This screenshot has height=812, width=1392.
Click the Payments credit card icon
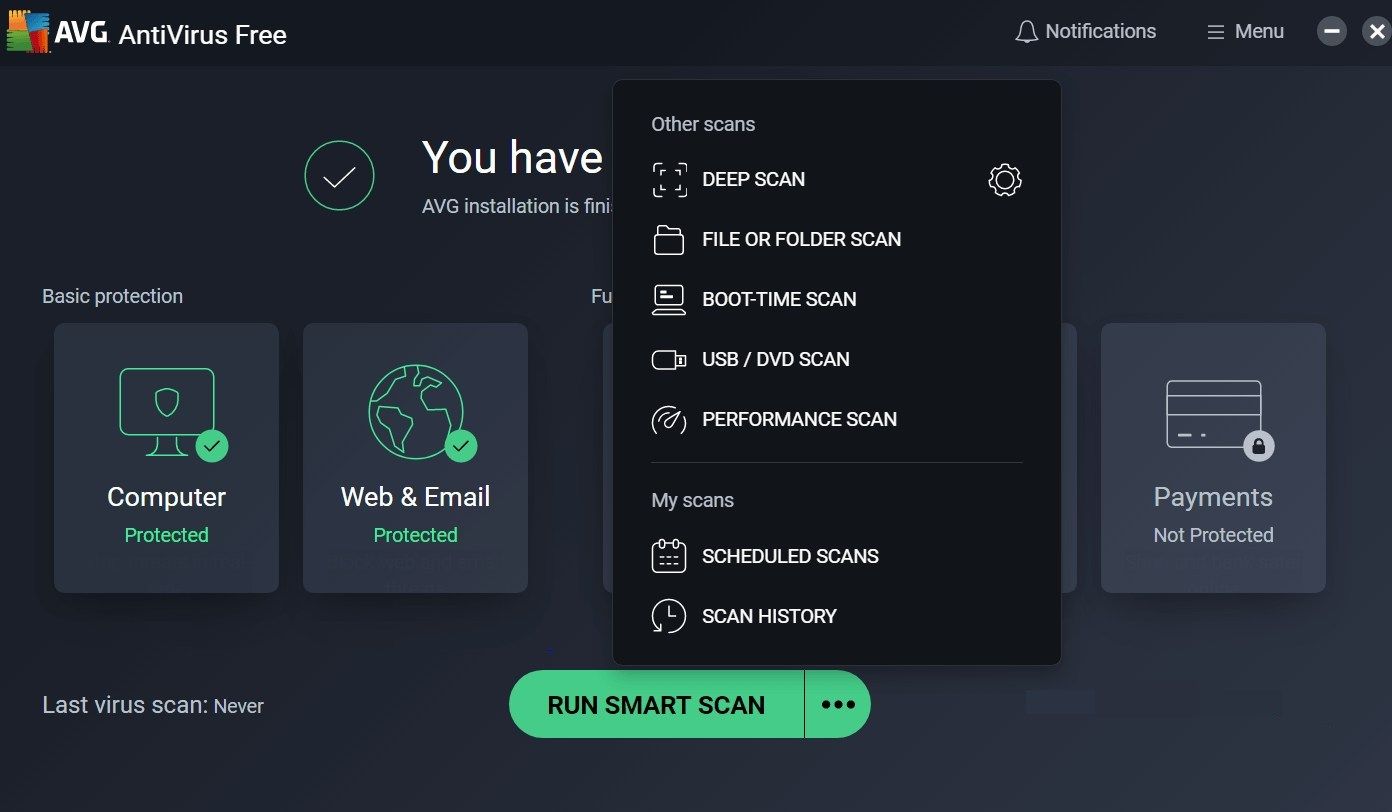coord(1214,414)
